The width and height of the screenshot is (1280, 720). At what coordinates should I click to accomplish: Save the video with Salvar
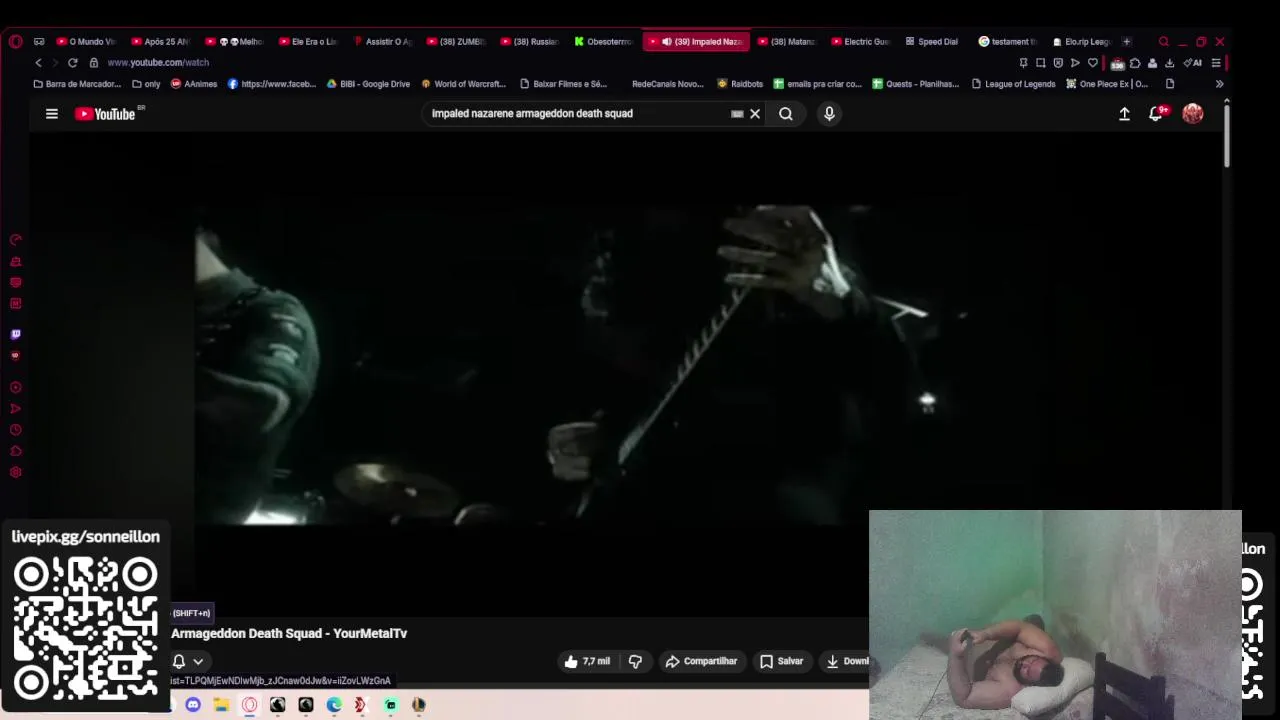point(781,661)
